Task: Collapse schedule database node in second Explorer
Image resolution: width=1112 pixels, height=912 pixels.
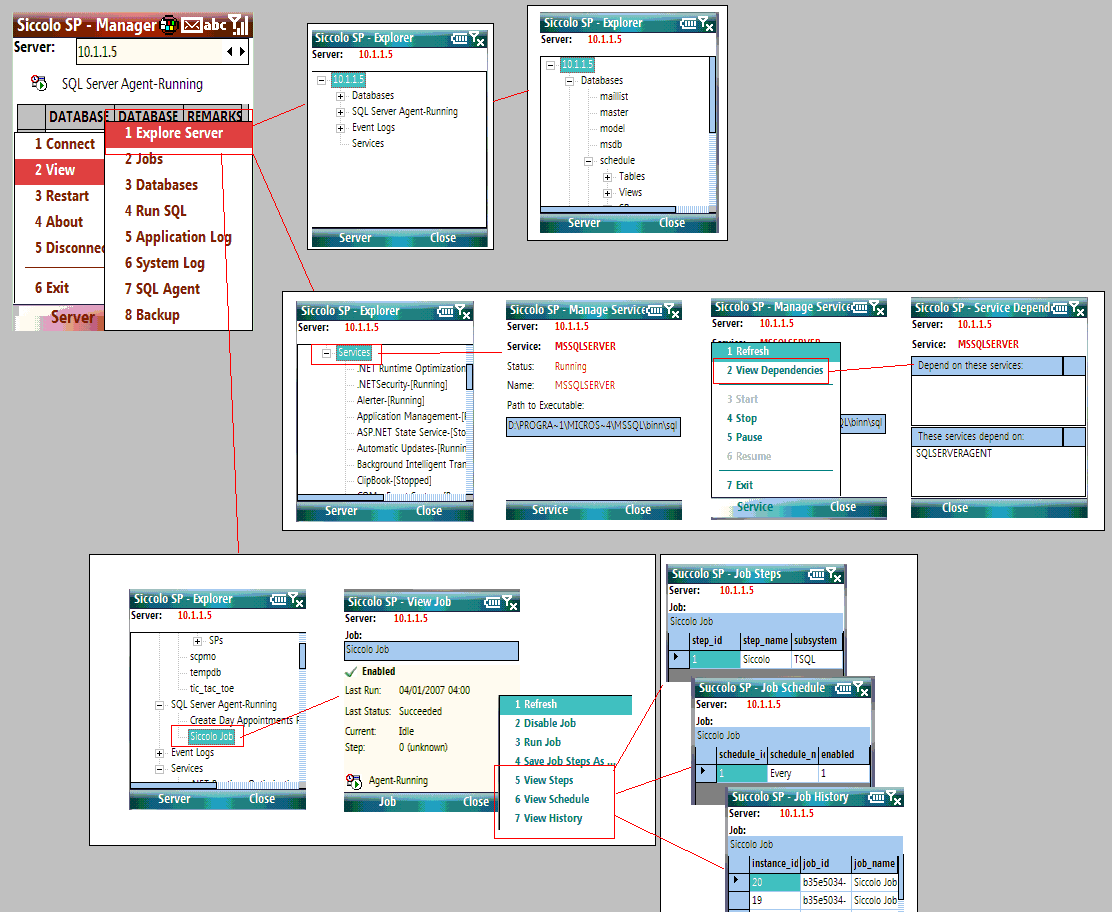Action: (x=589, y=161)
